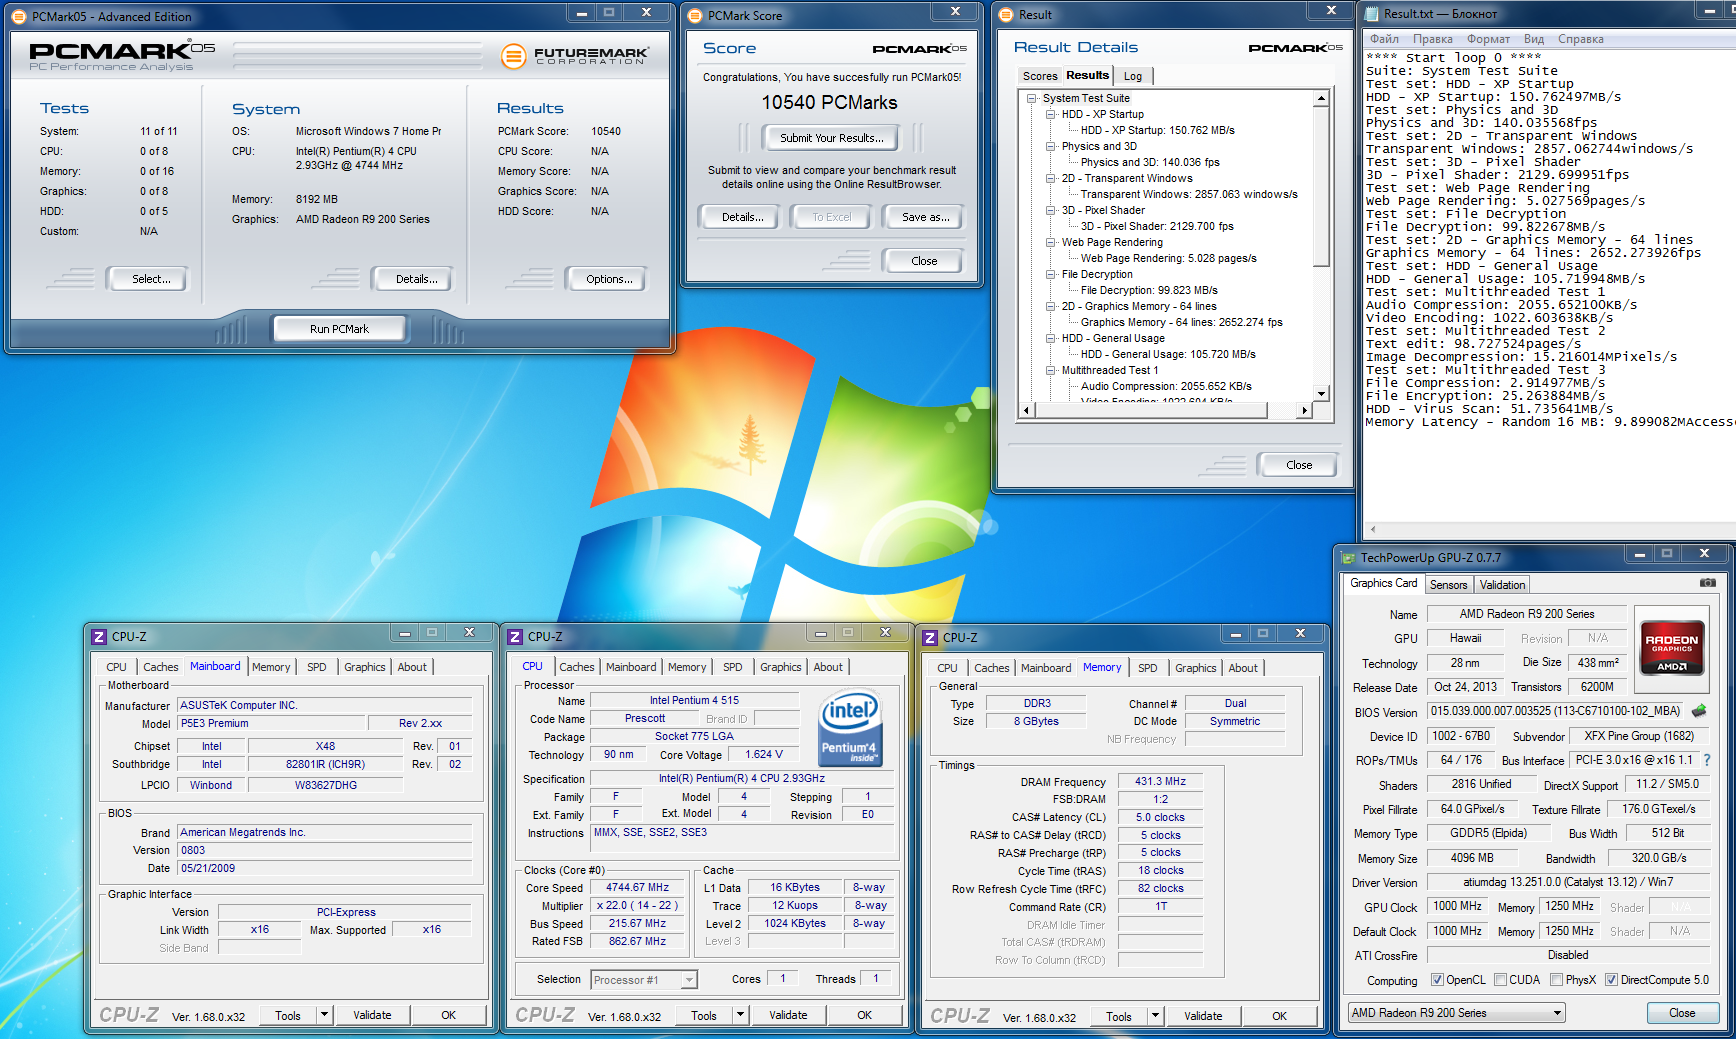Toggle the CUDA checkbox in GPU-Z
This screenshot has height=1039, width=1736.
(1500, 980)
